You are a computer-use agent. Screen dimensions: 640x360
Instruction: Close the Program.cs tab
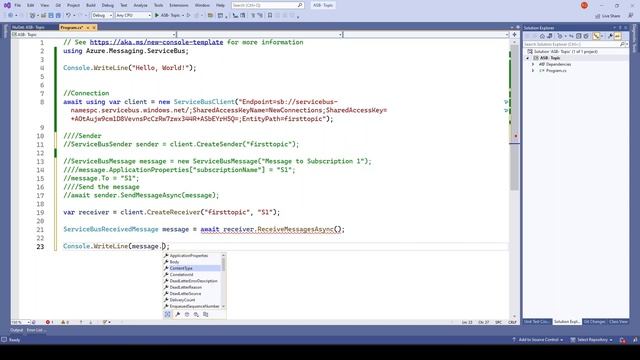click(x=94, y=27)
